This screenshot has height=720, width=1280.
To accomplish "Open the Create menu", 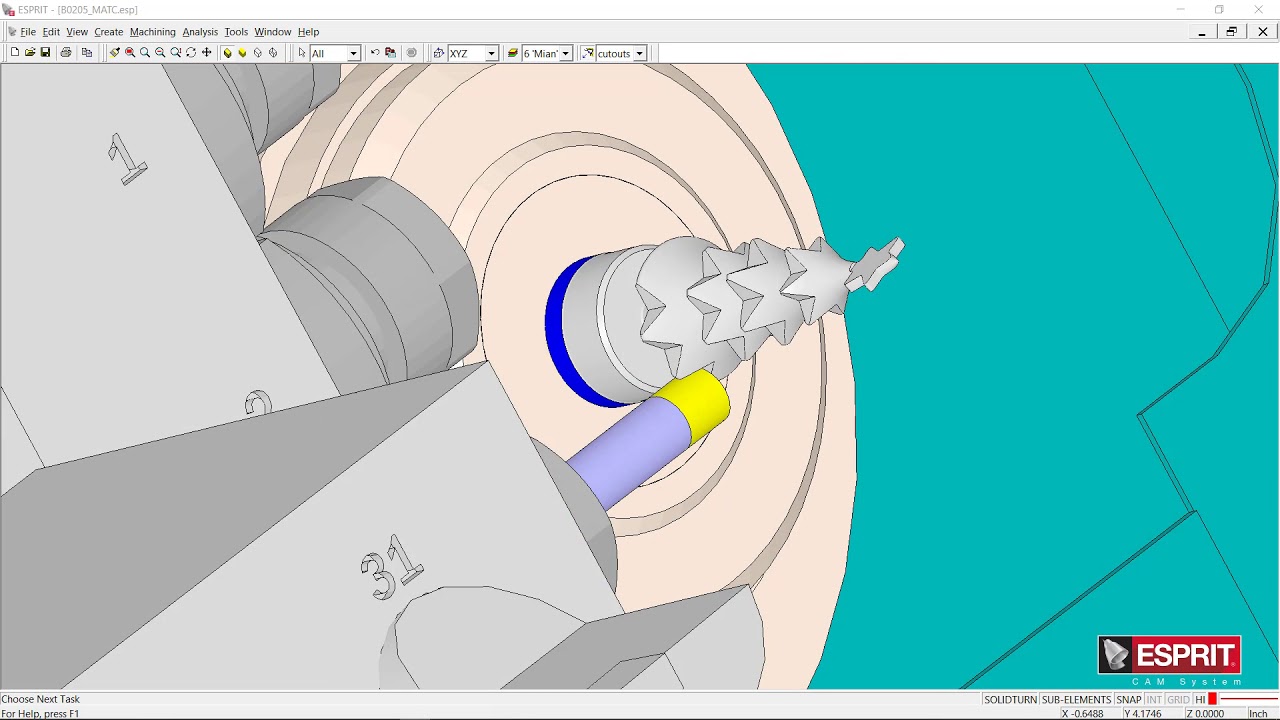I will point(108,32).
